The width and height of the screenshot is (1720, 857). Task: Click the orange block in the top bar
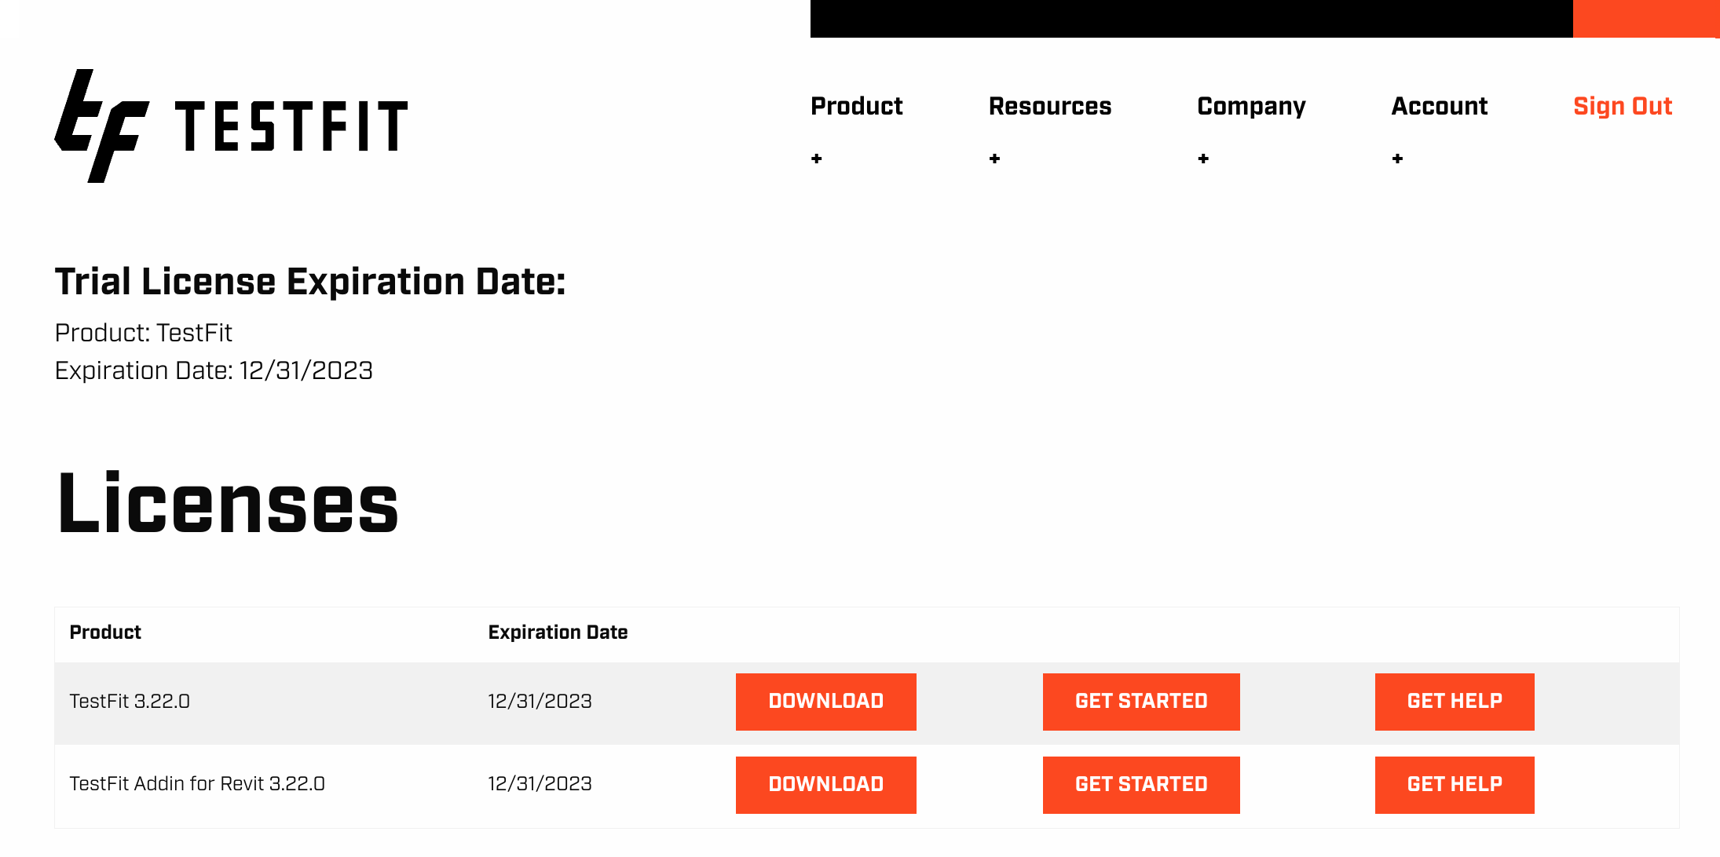(1646, 16)
